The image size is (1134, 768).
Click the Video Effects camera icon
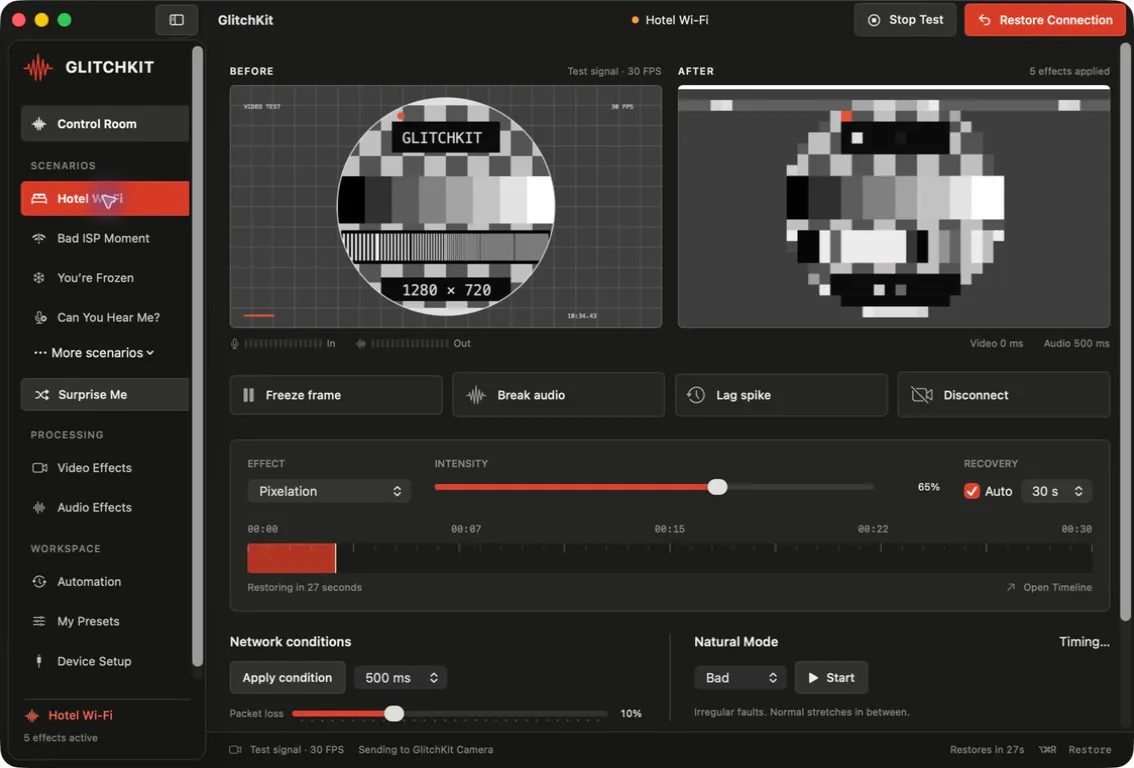40,468
